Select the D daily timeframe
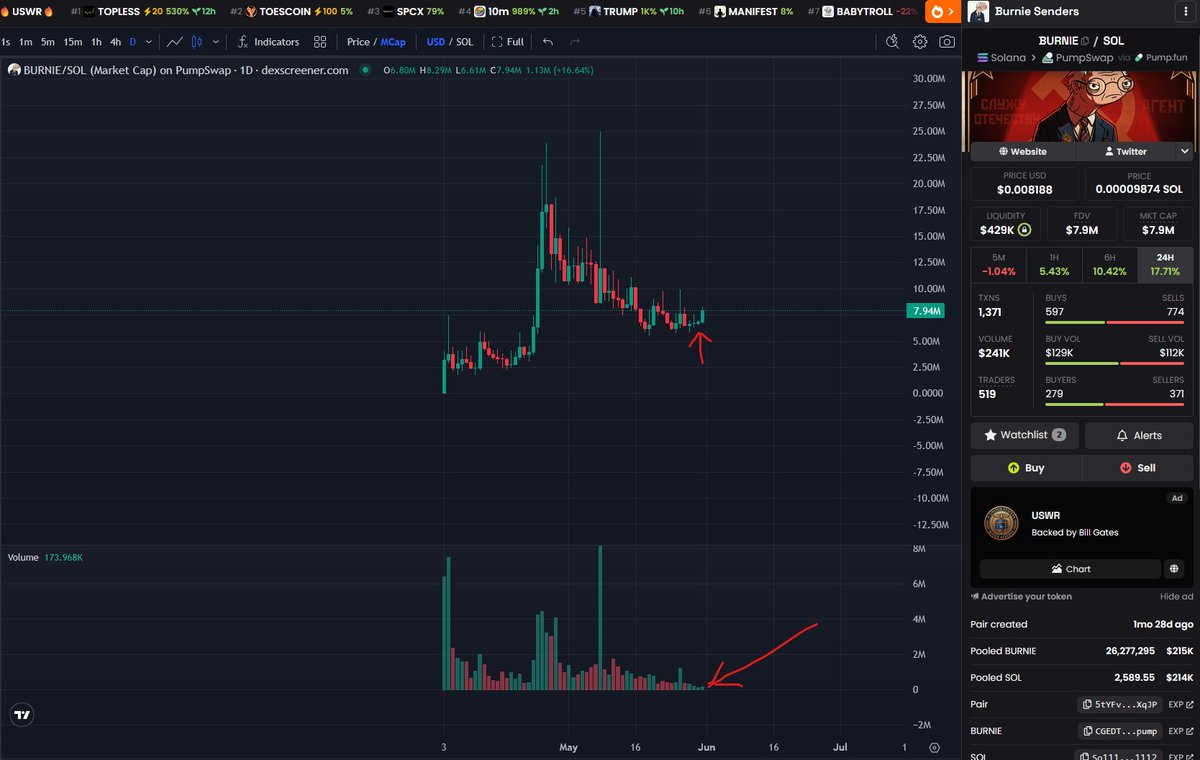 [133, 42]
